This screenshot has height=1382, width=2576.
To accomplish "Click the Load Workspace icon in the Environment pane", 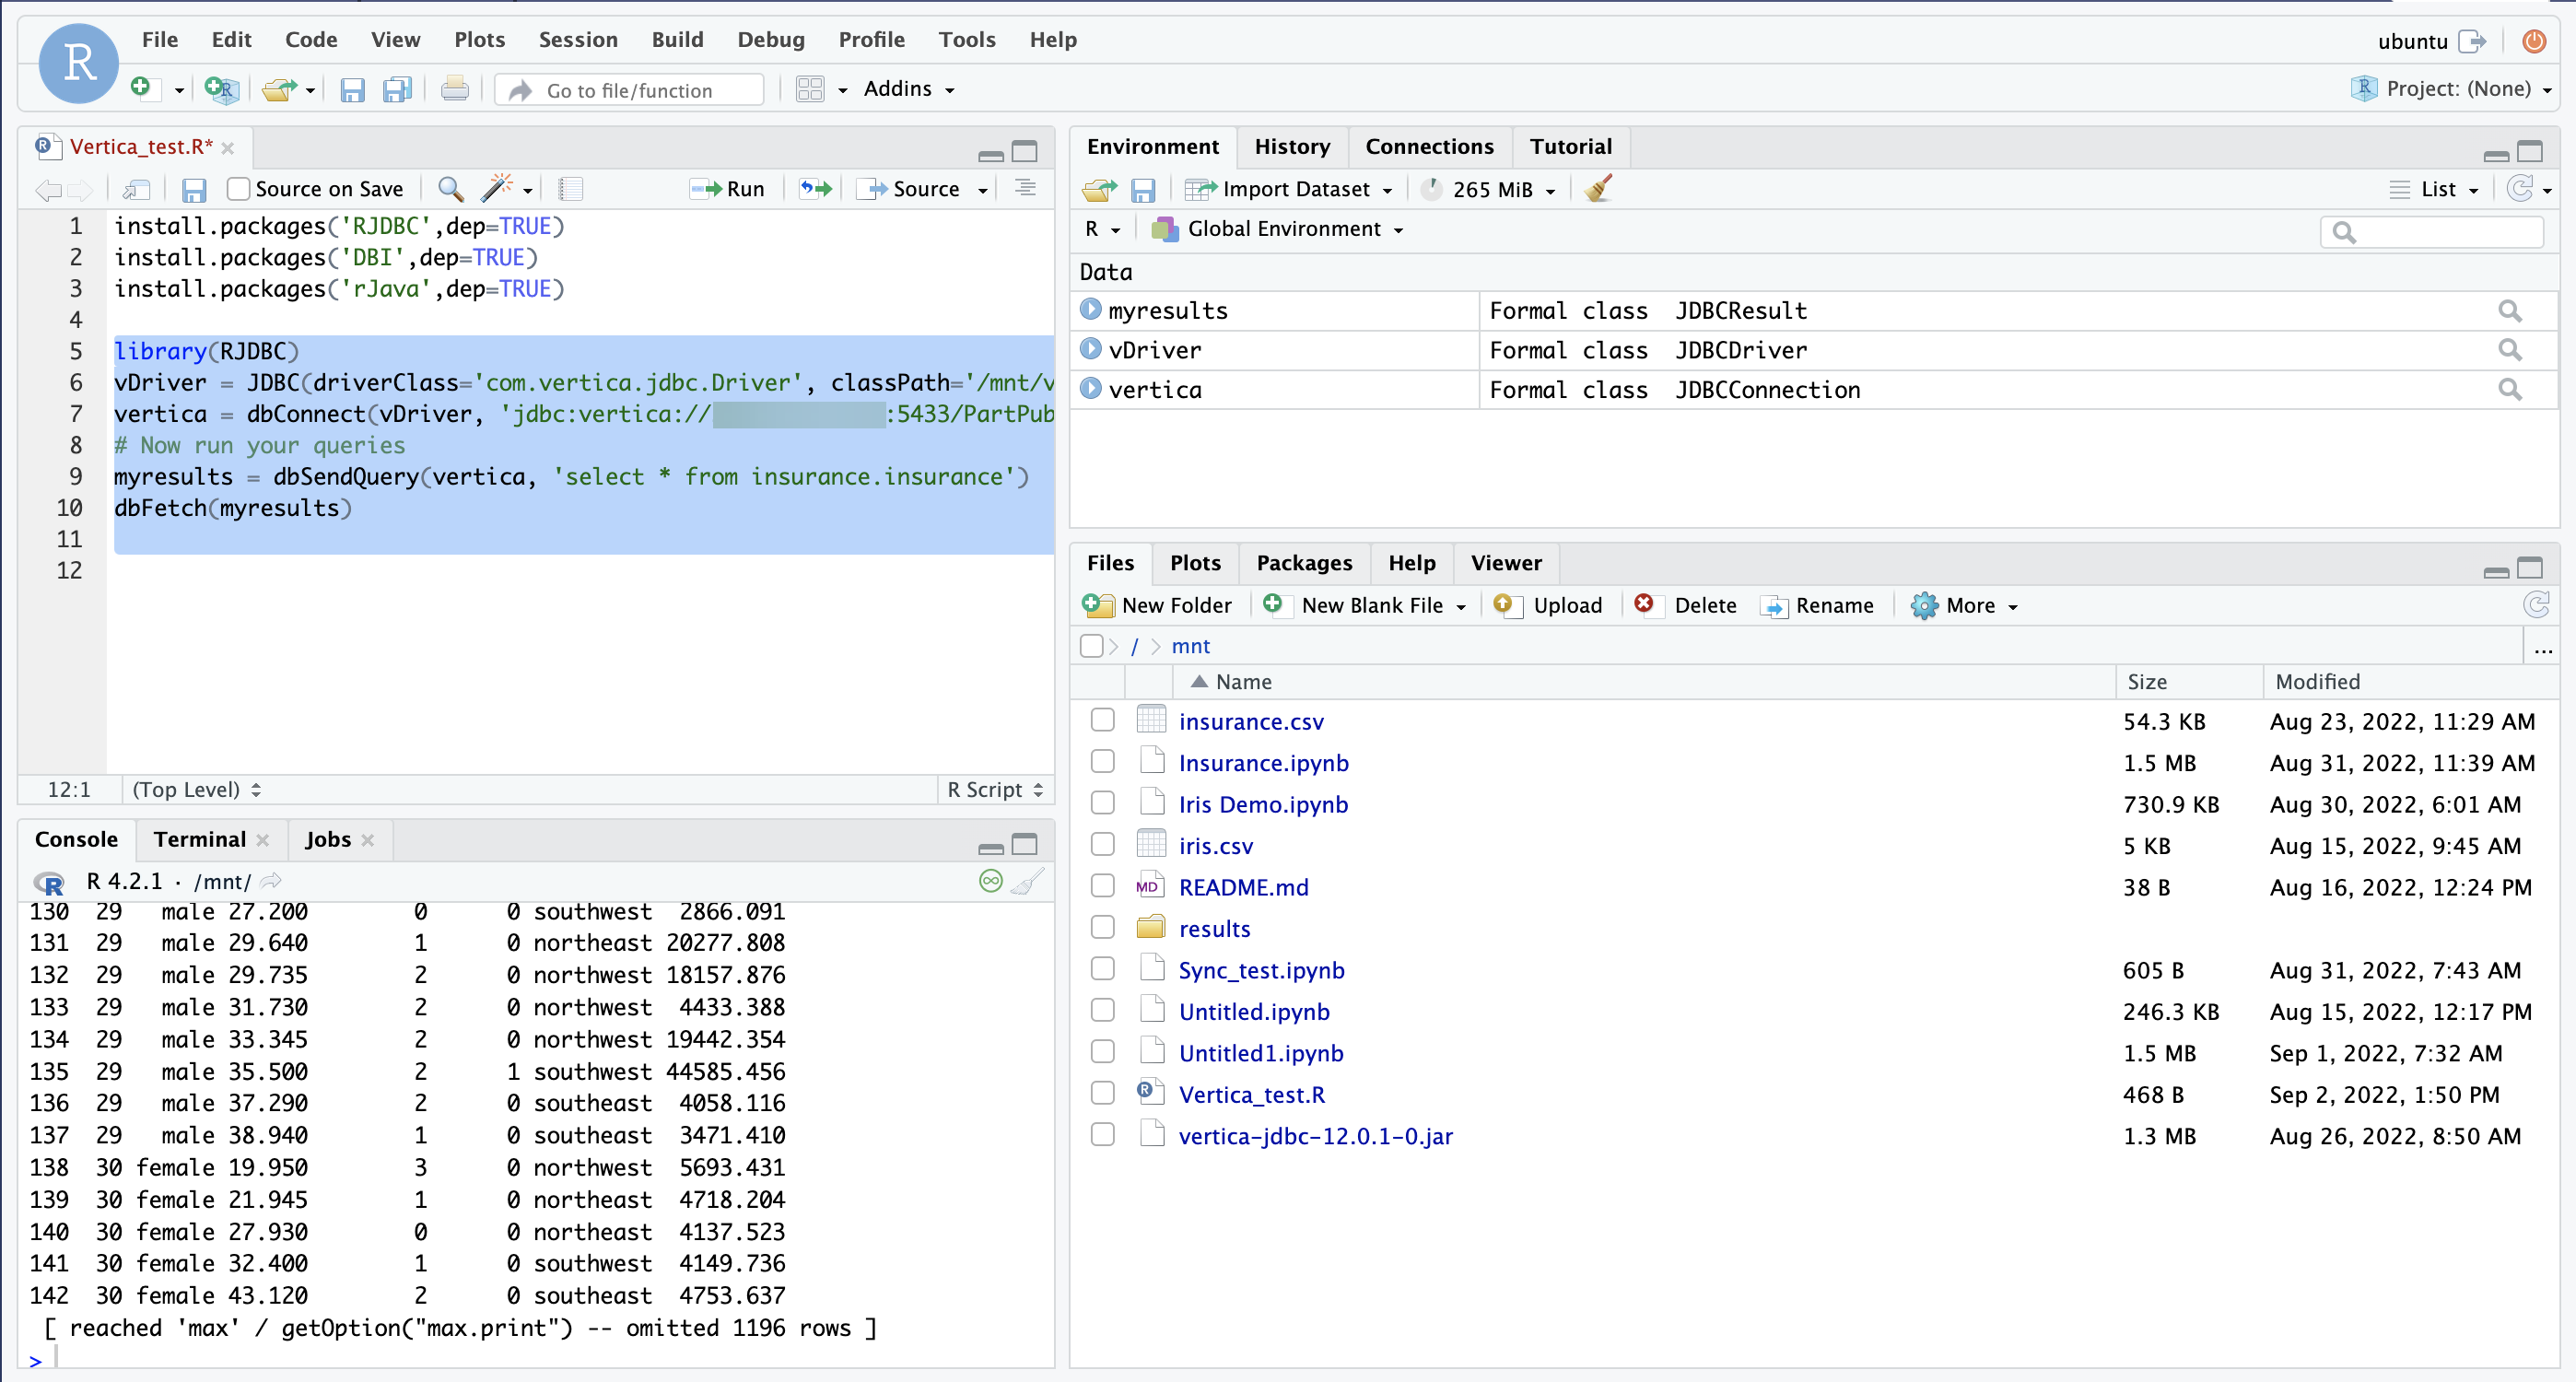I will 1099,189.
